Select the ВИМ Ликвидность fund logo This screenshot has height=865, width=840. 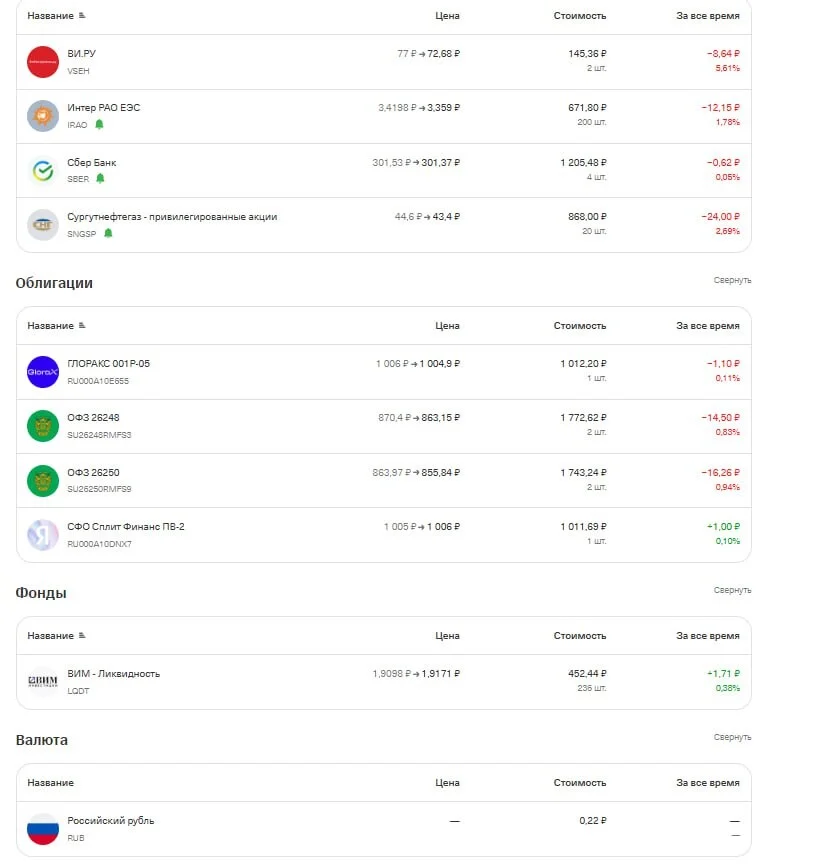point(42,682)
